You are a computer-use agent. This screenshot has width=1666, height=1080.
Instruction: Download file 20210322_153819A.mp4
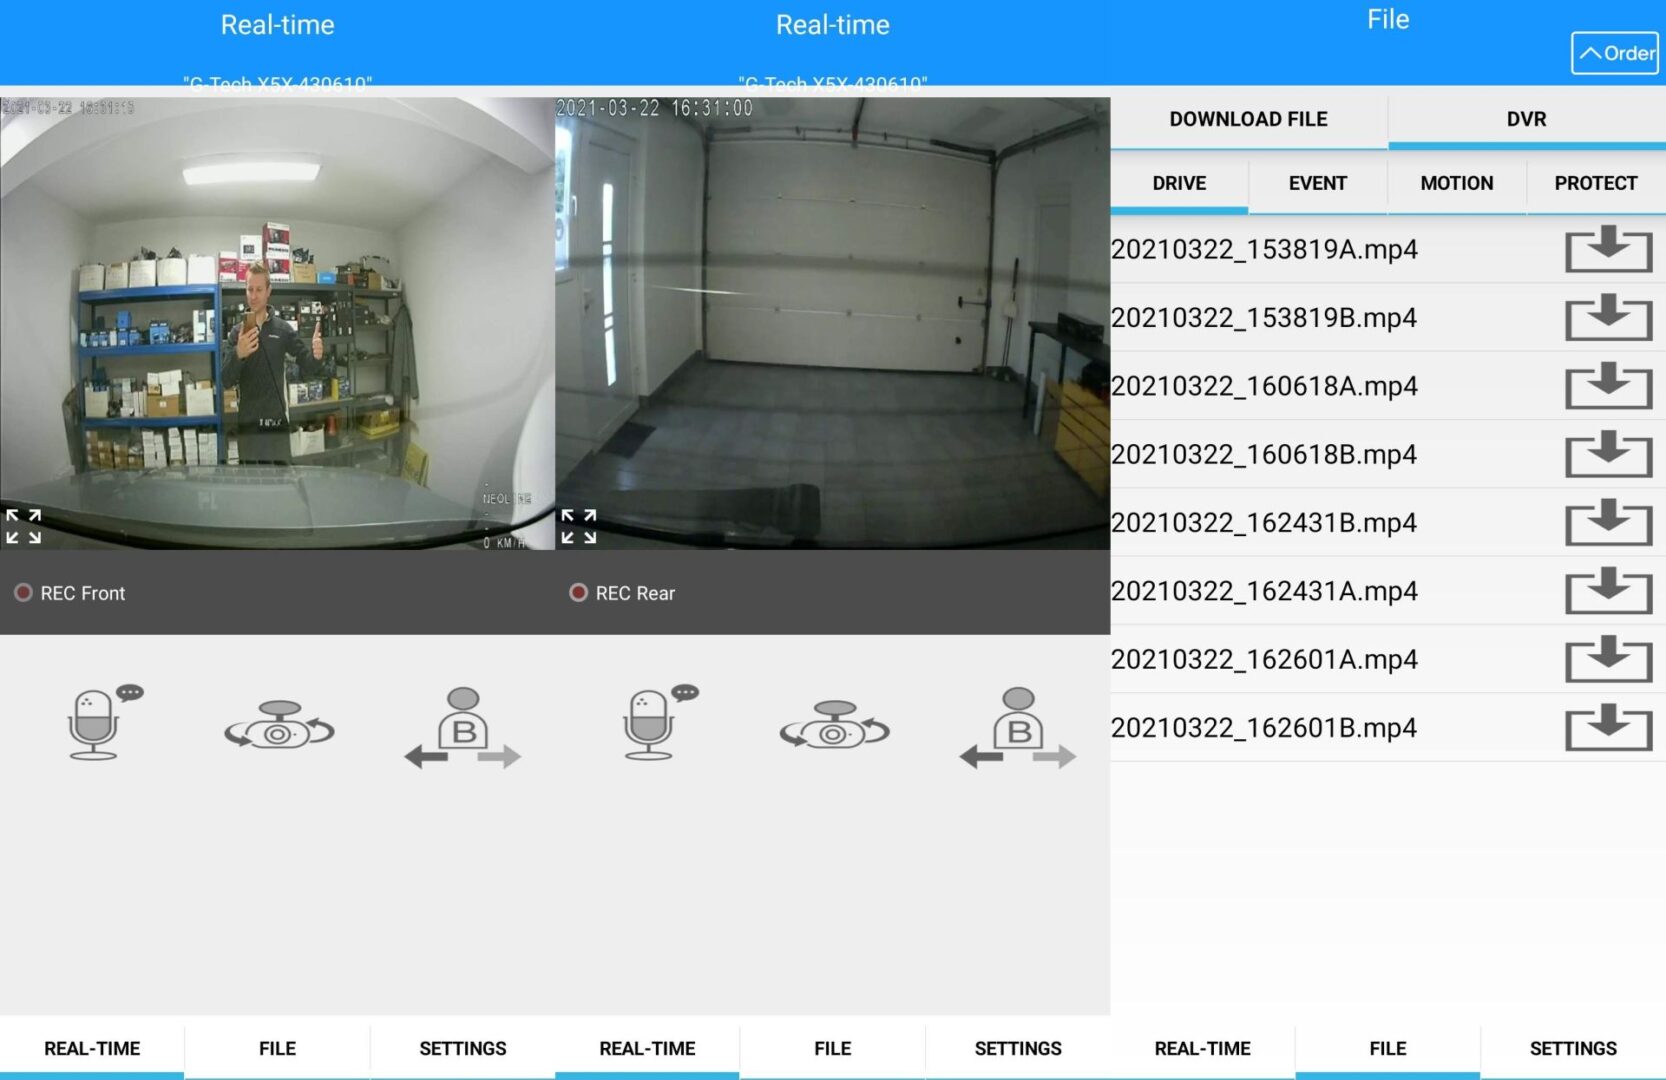pos(1607,249)
